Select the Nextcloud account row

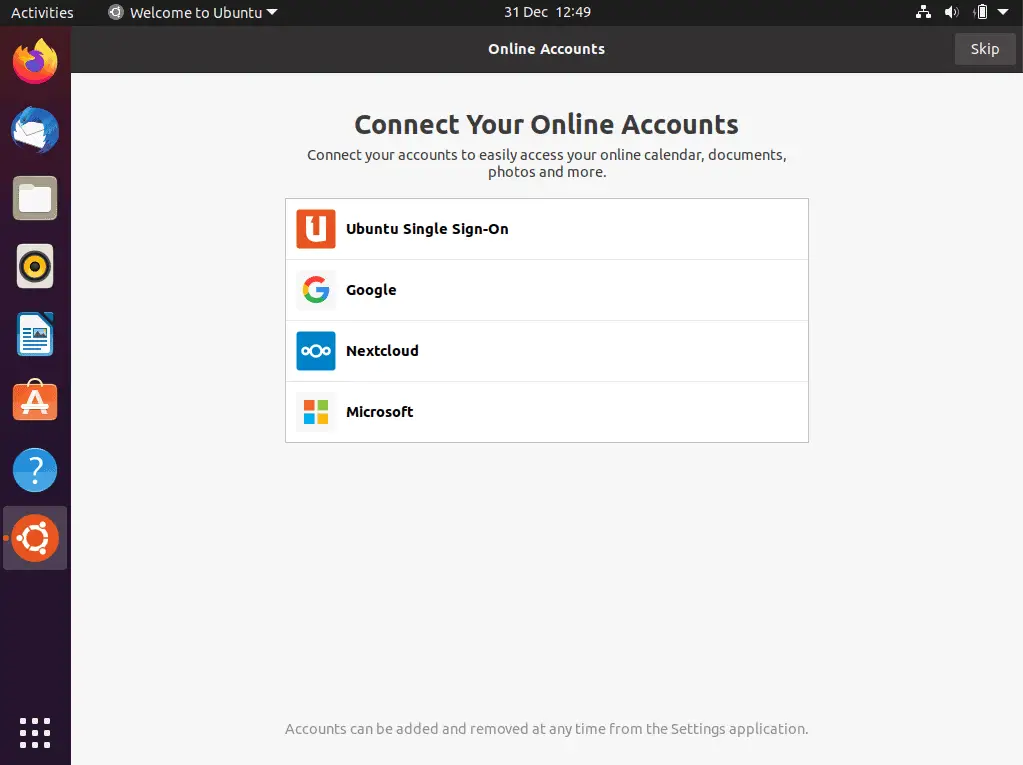pos(547,351)
